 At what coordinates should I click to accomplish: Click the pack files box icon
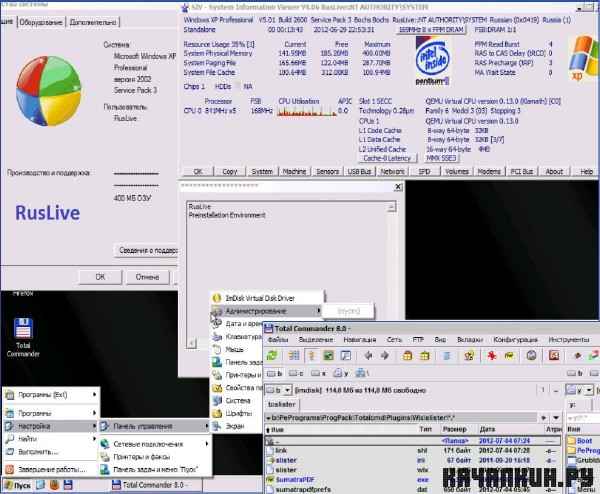click(x=408, y=355)
